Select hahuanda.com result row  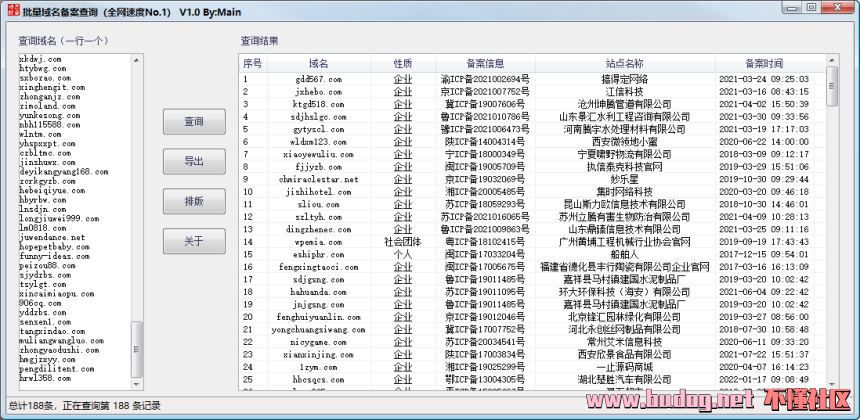(531, 292)
